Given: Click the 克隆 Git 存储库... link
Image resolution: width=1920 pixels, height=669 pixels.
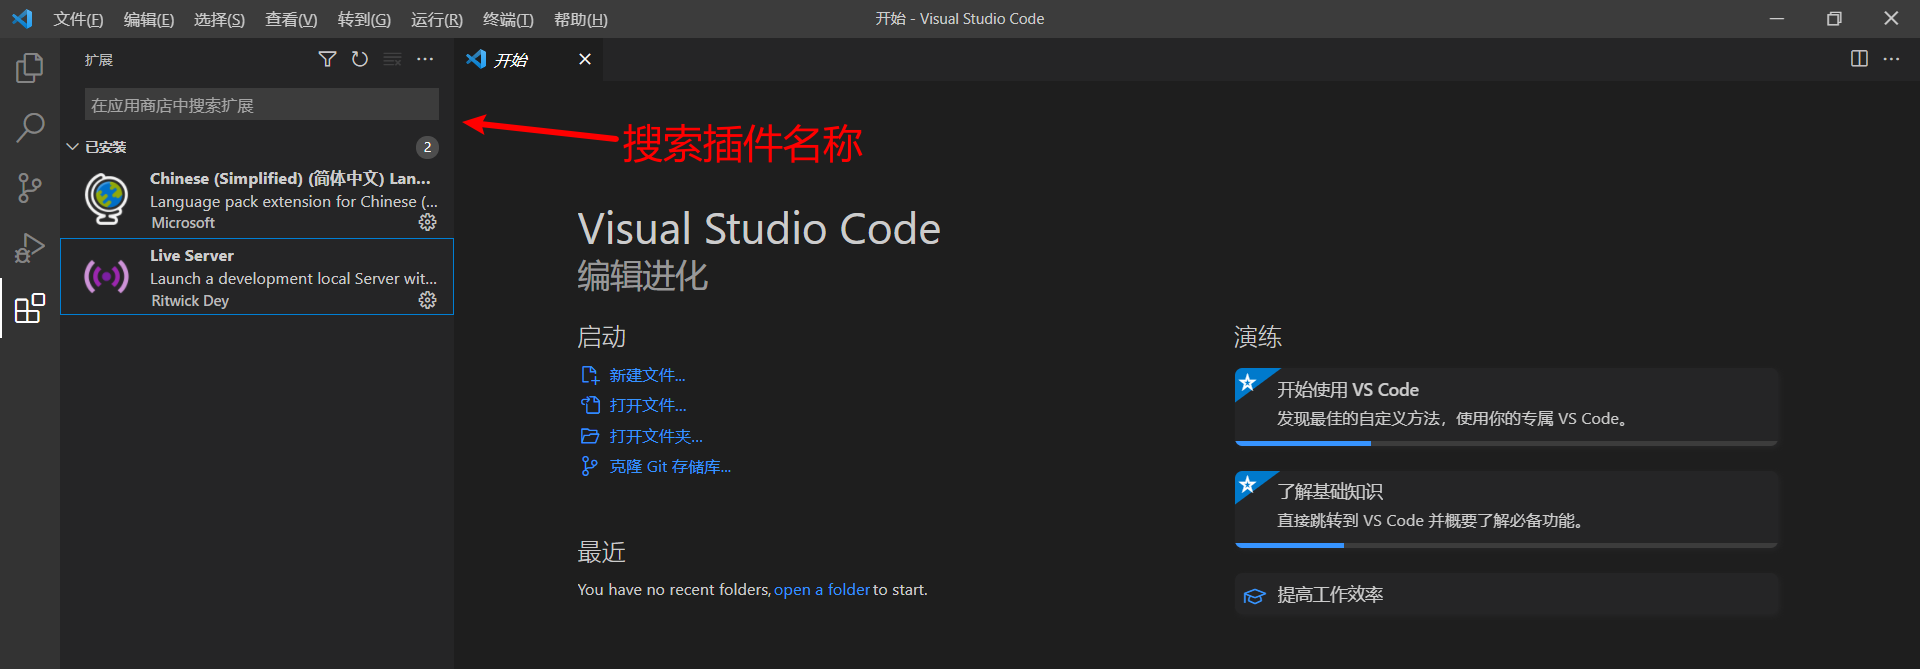Looking at the screenshot, I should (670, 466).
